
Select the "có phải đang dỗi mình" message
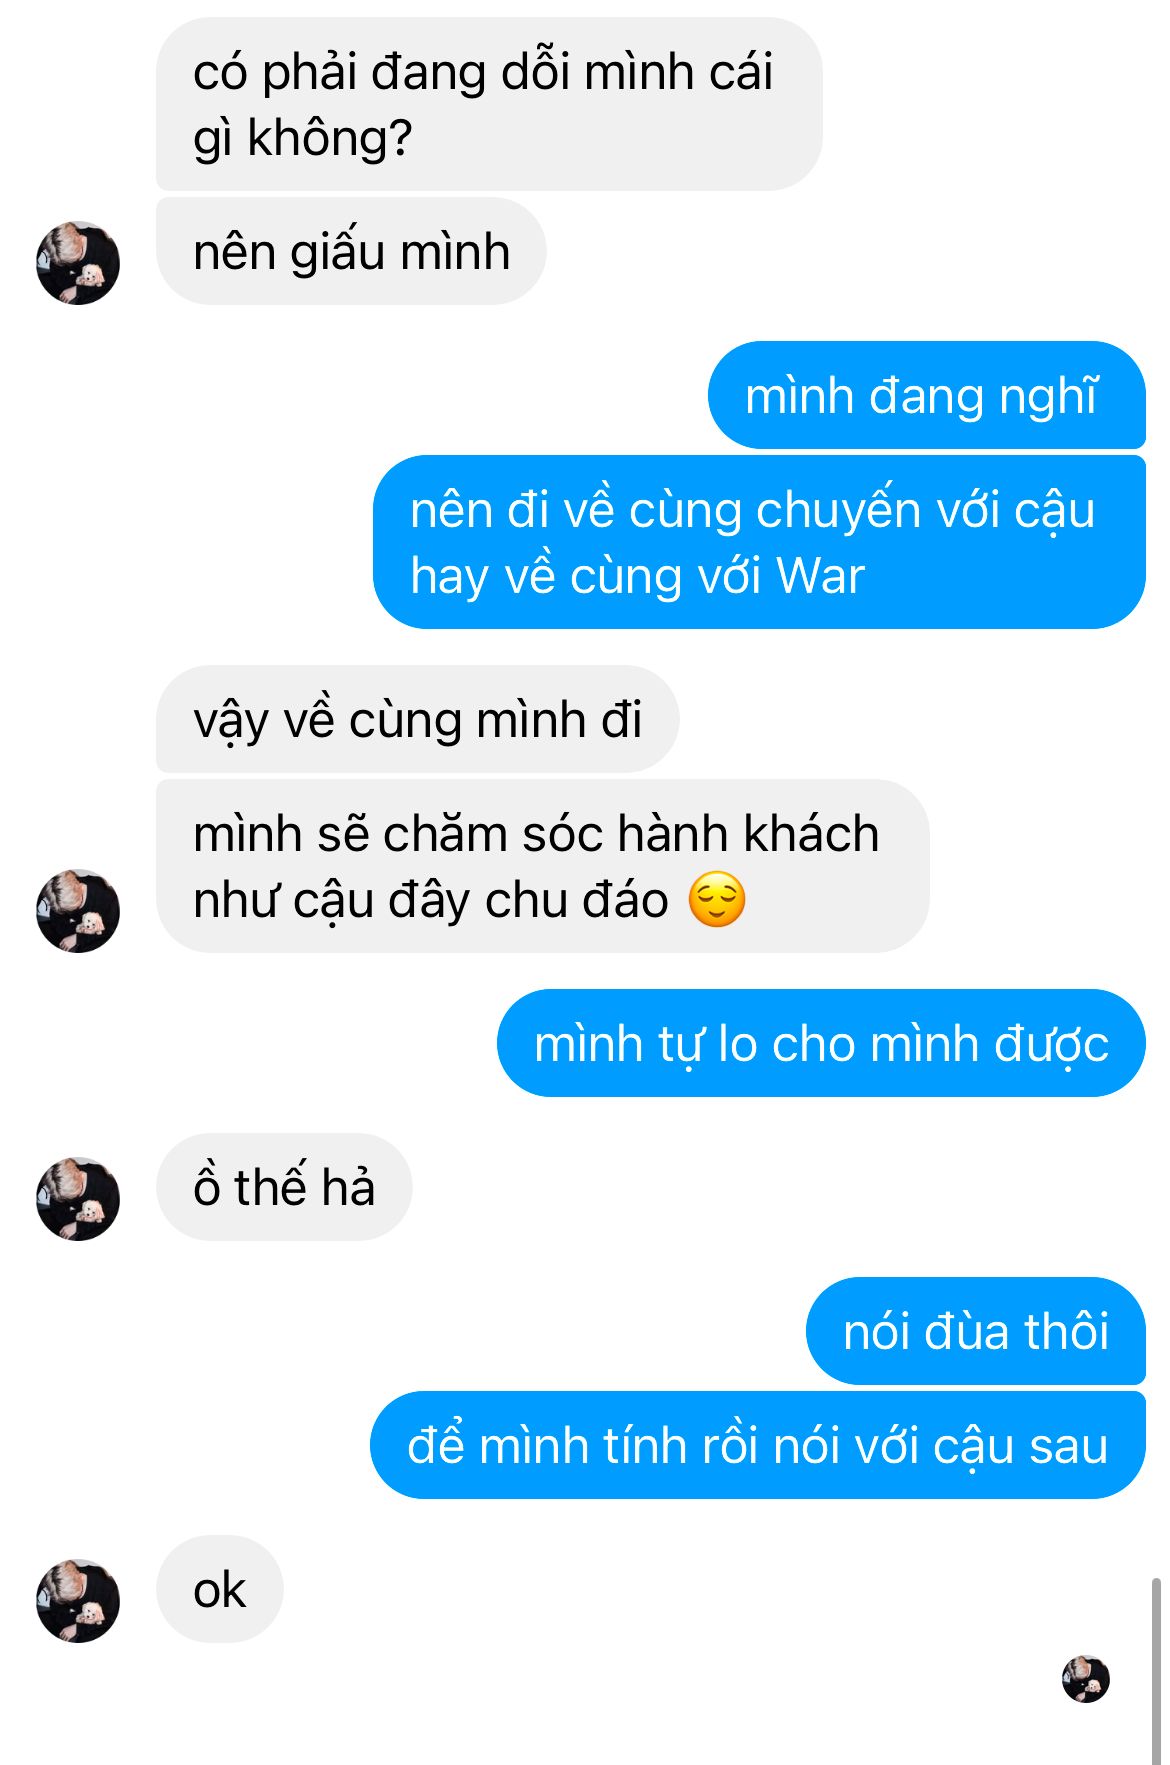point(489,104)
